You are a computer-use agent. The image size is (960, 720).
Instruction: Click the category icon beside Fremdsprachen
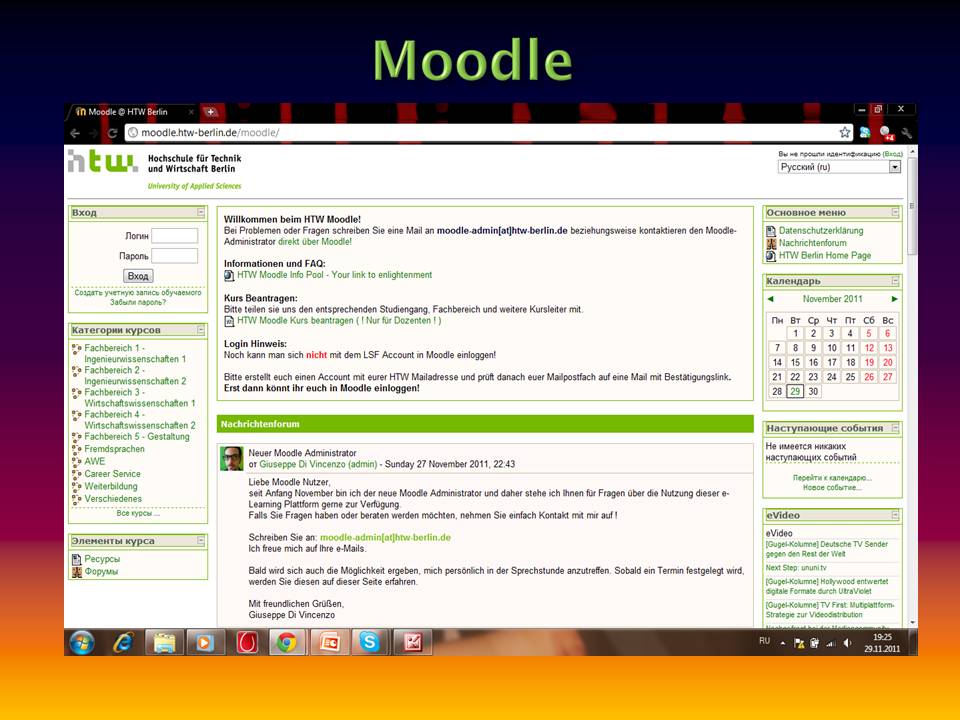(77, 449)
